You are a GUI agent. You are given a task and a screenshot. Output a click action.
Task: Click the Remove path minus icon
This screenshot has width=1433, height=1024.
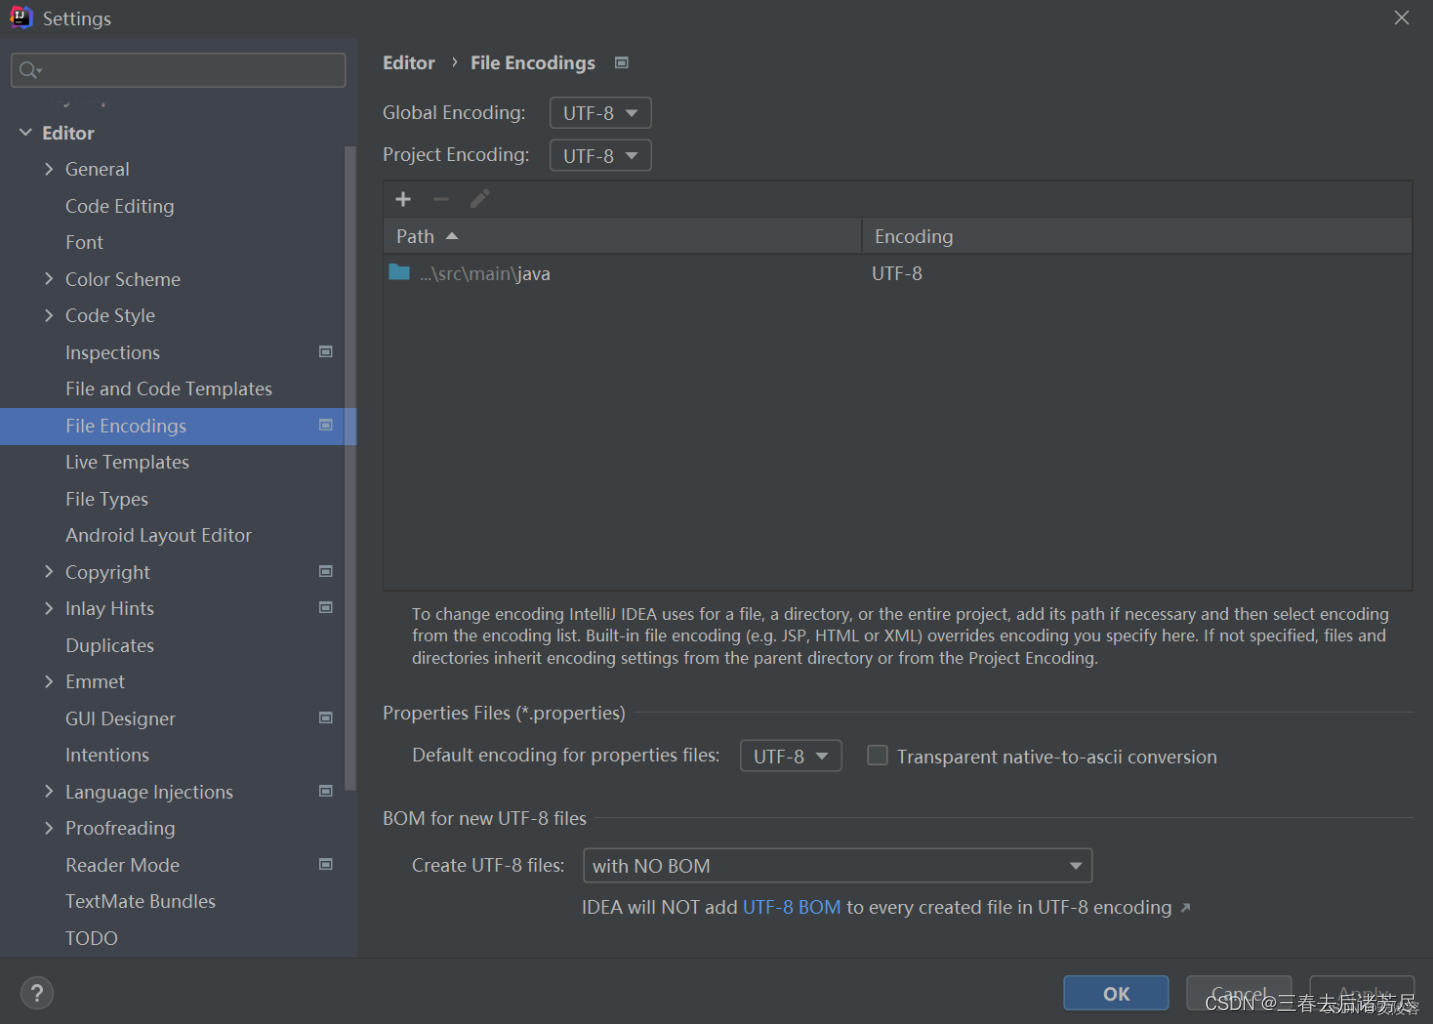click(441, 199)
